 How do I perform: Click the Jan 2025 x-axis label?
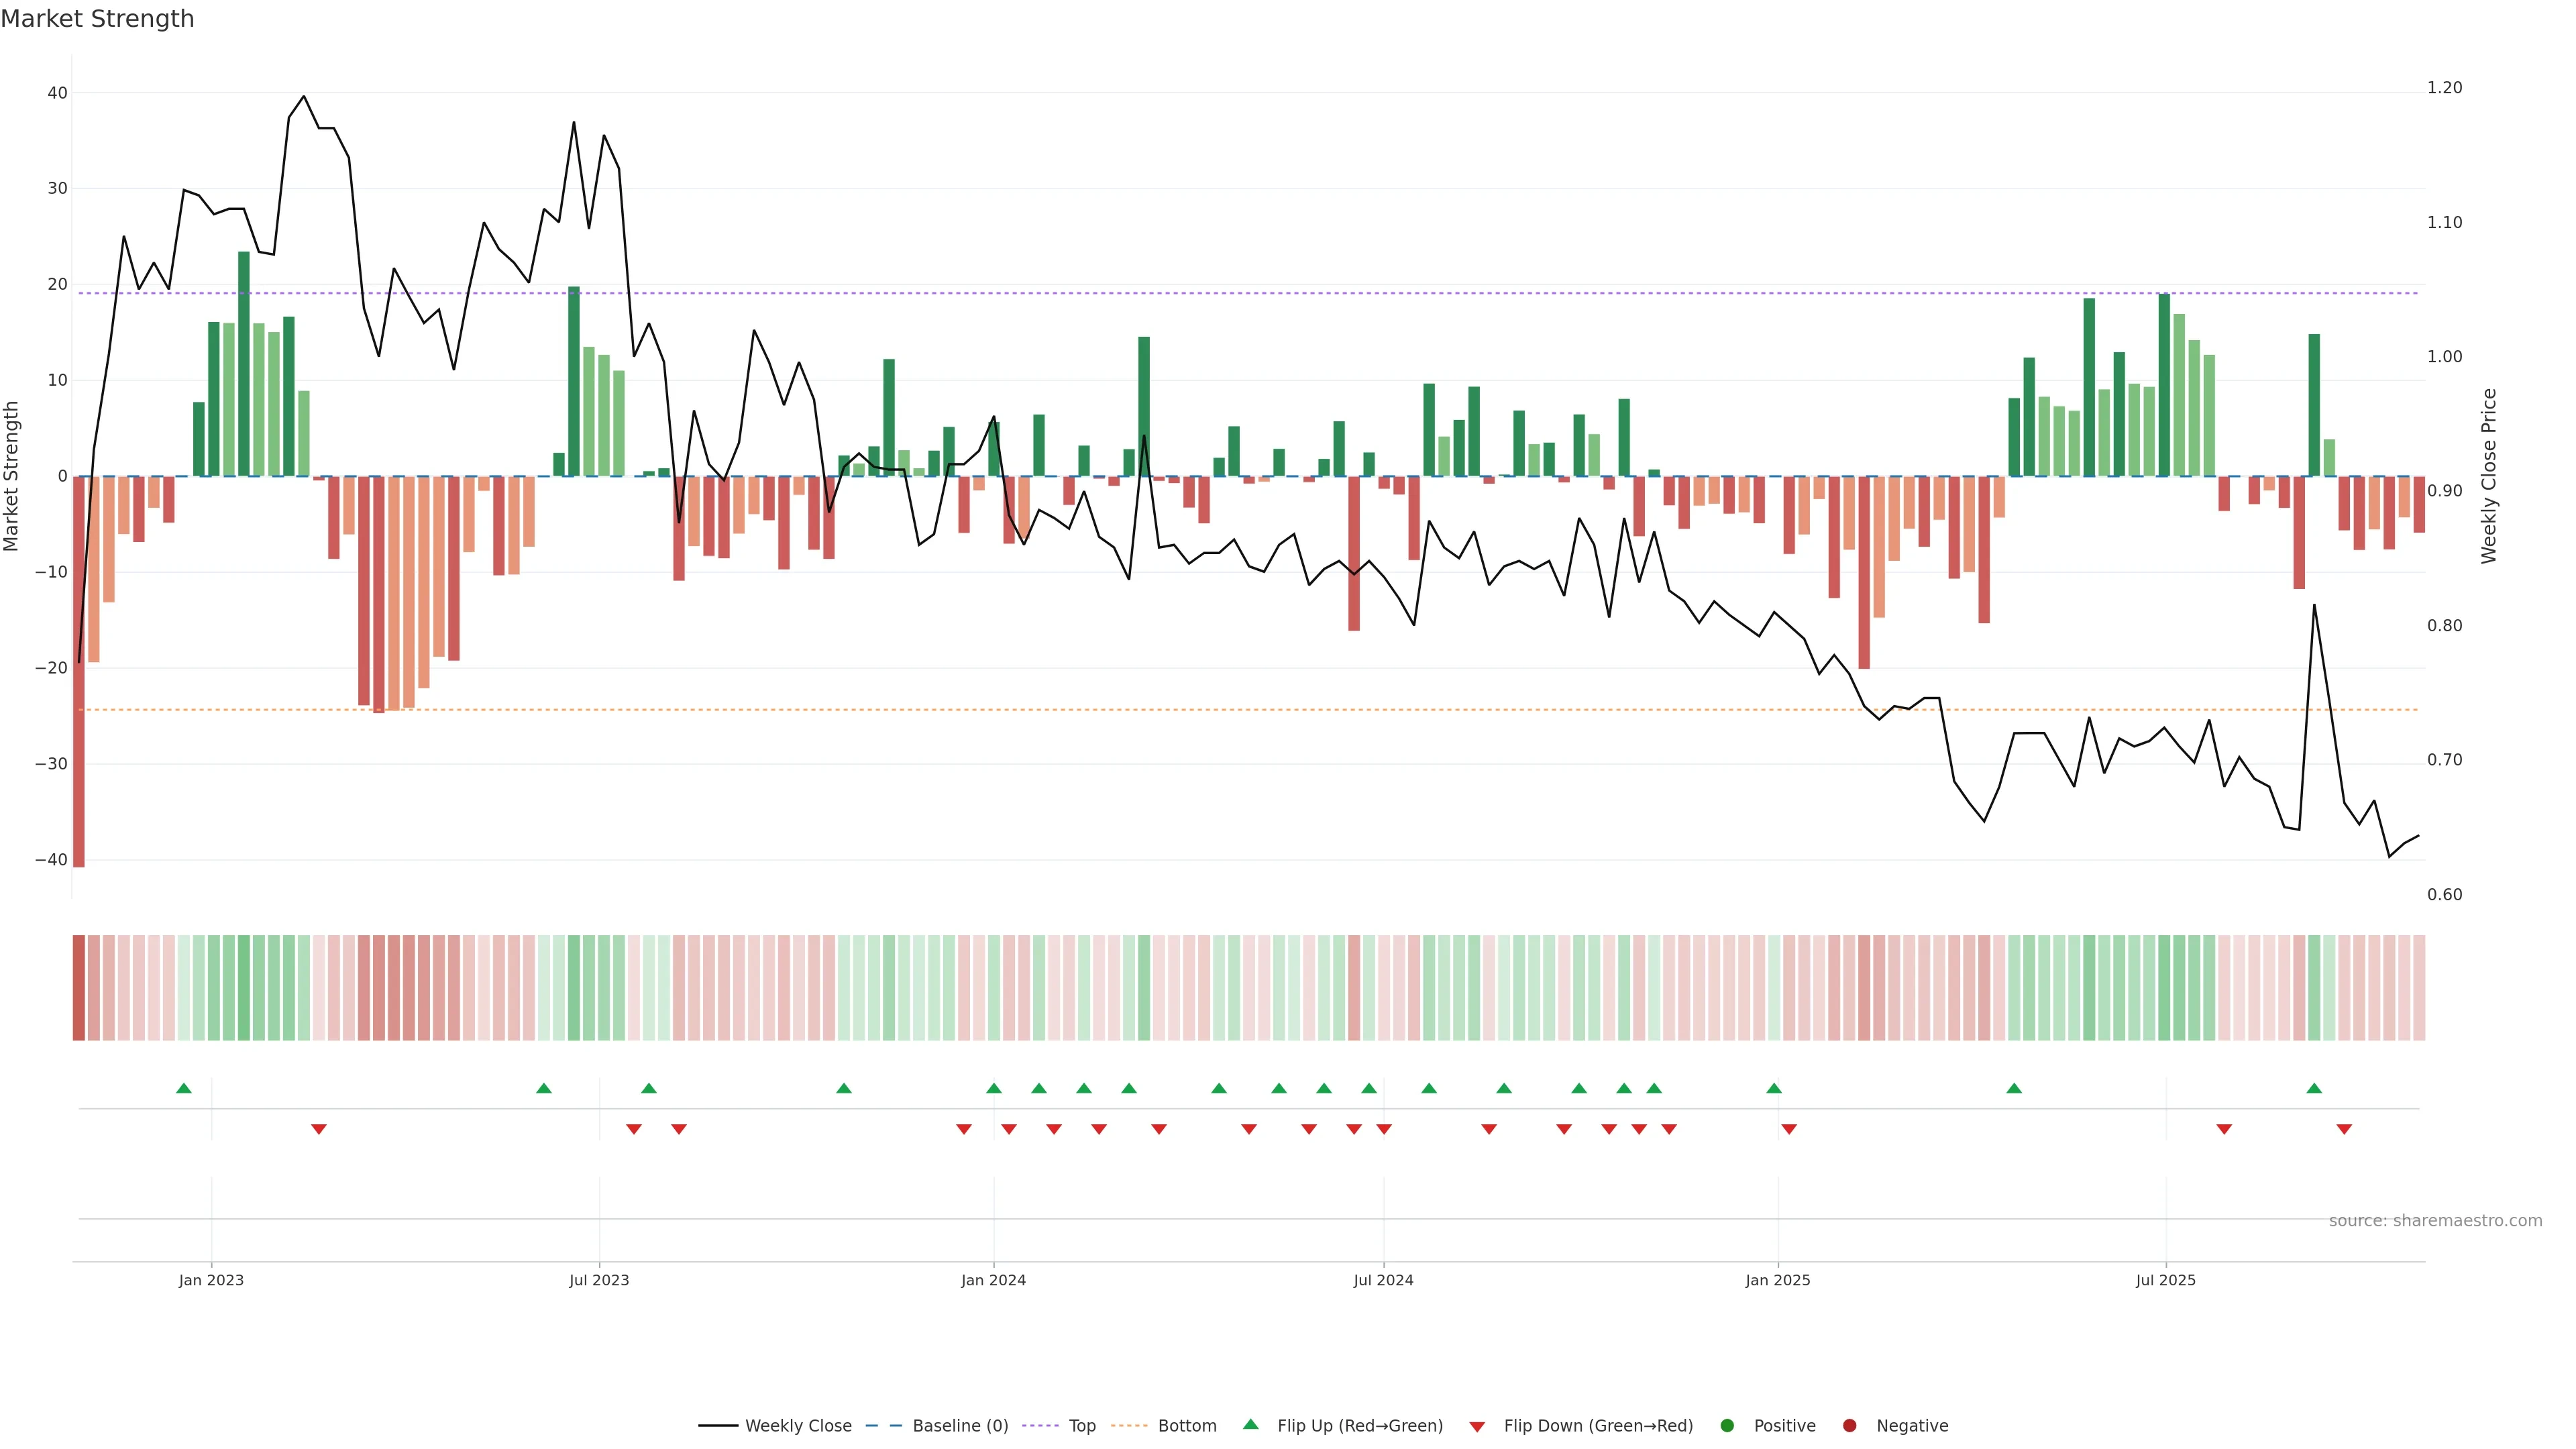point(1777,1280)
